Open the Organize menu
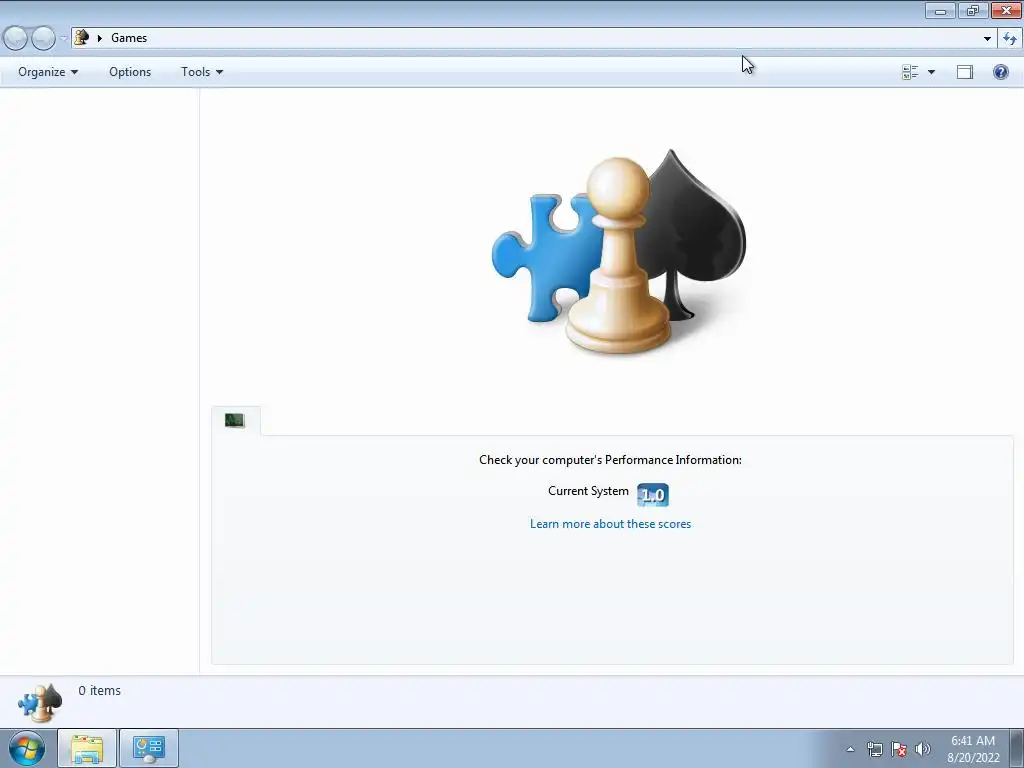The height and width of the screenshot is (768, 1024). click(x=48, y=72)
